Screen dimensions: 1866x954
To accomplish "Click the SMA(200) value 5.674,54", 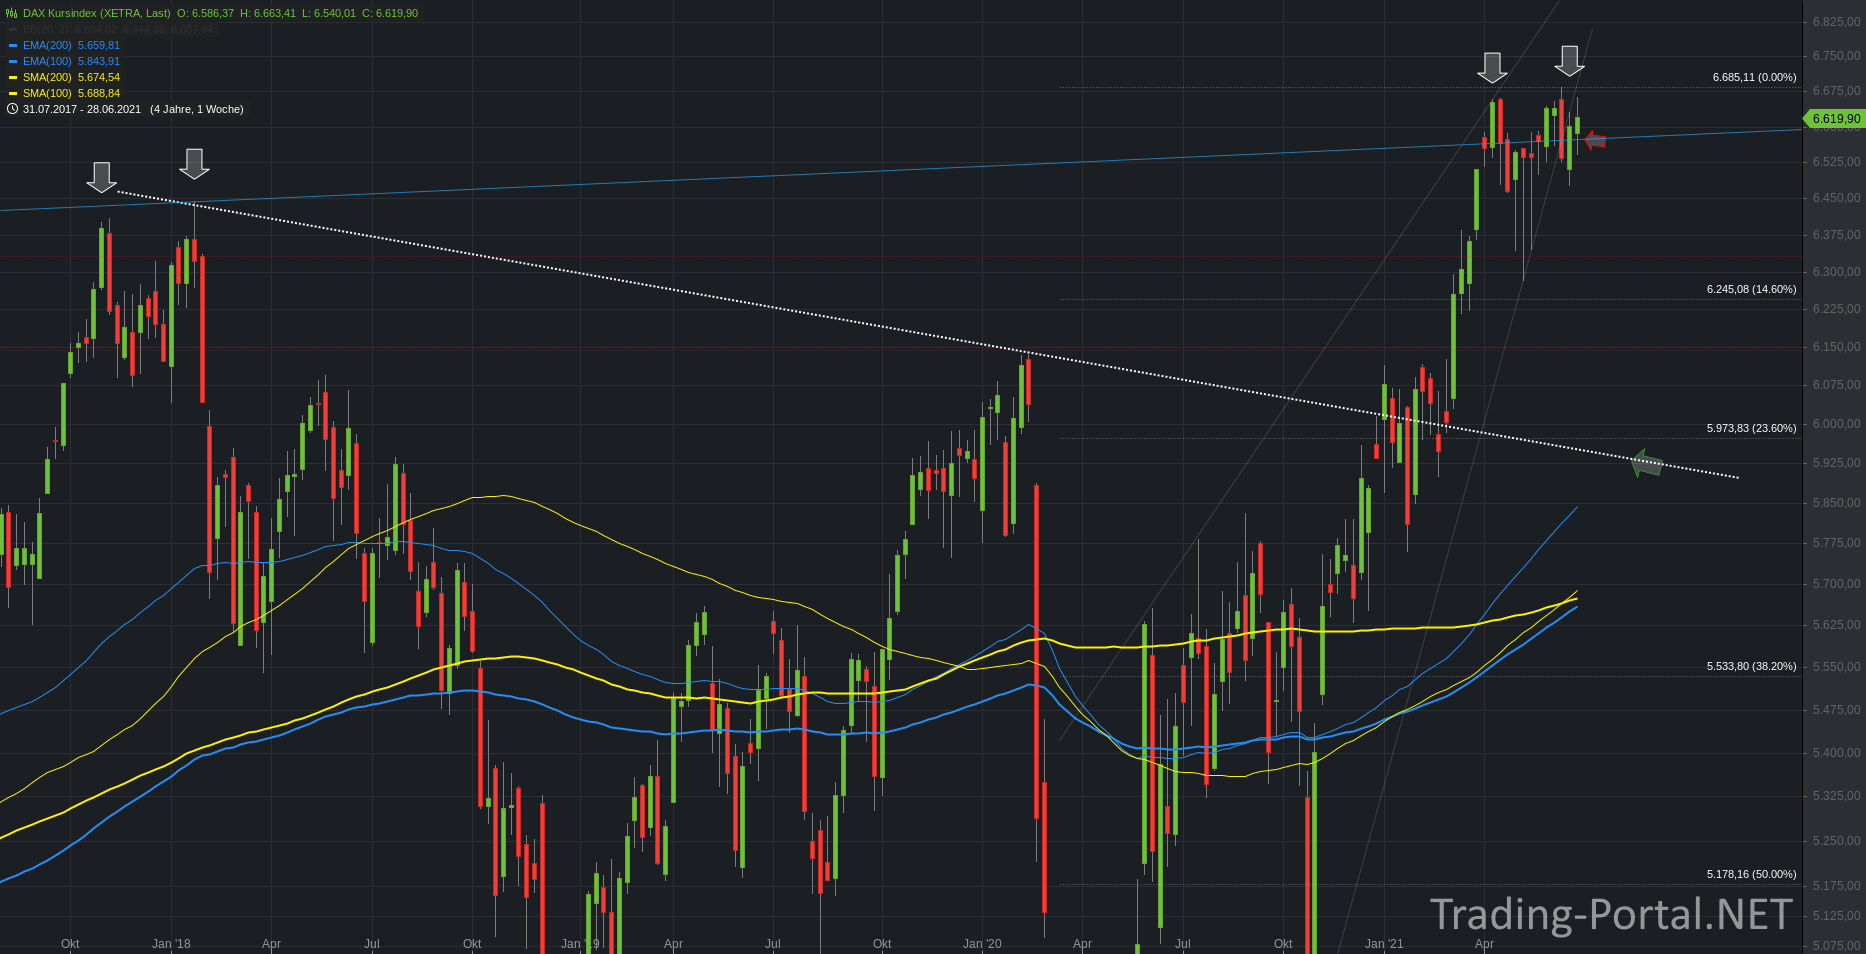I will pyautogui.click(x=99, y=77).
